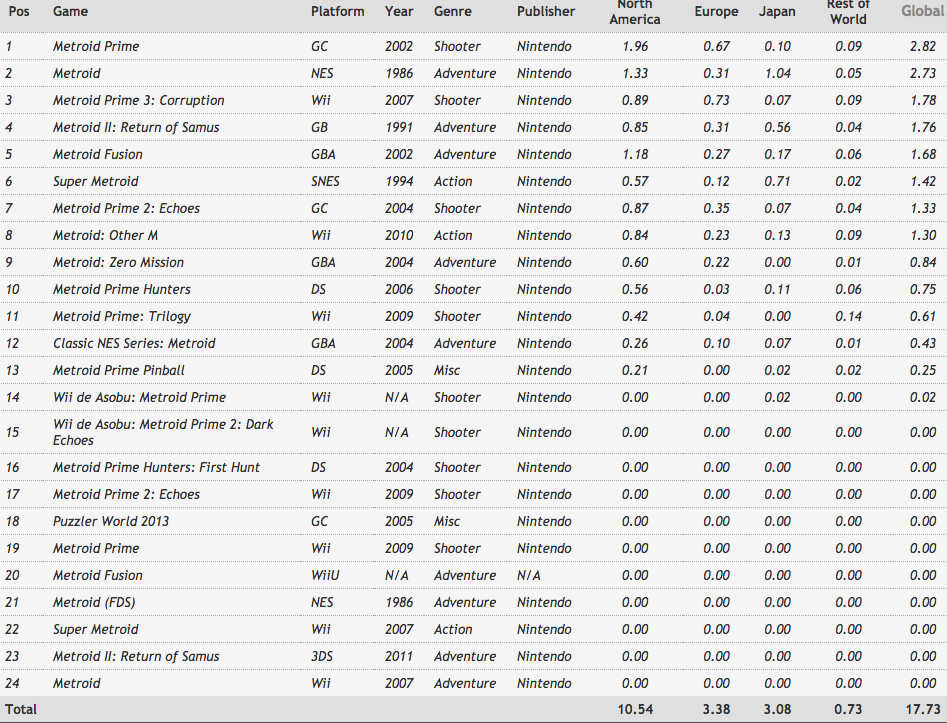
Task: Open Metroid Prime: Trilogy
Action: 122,317
